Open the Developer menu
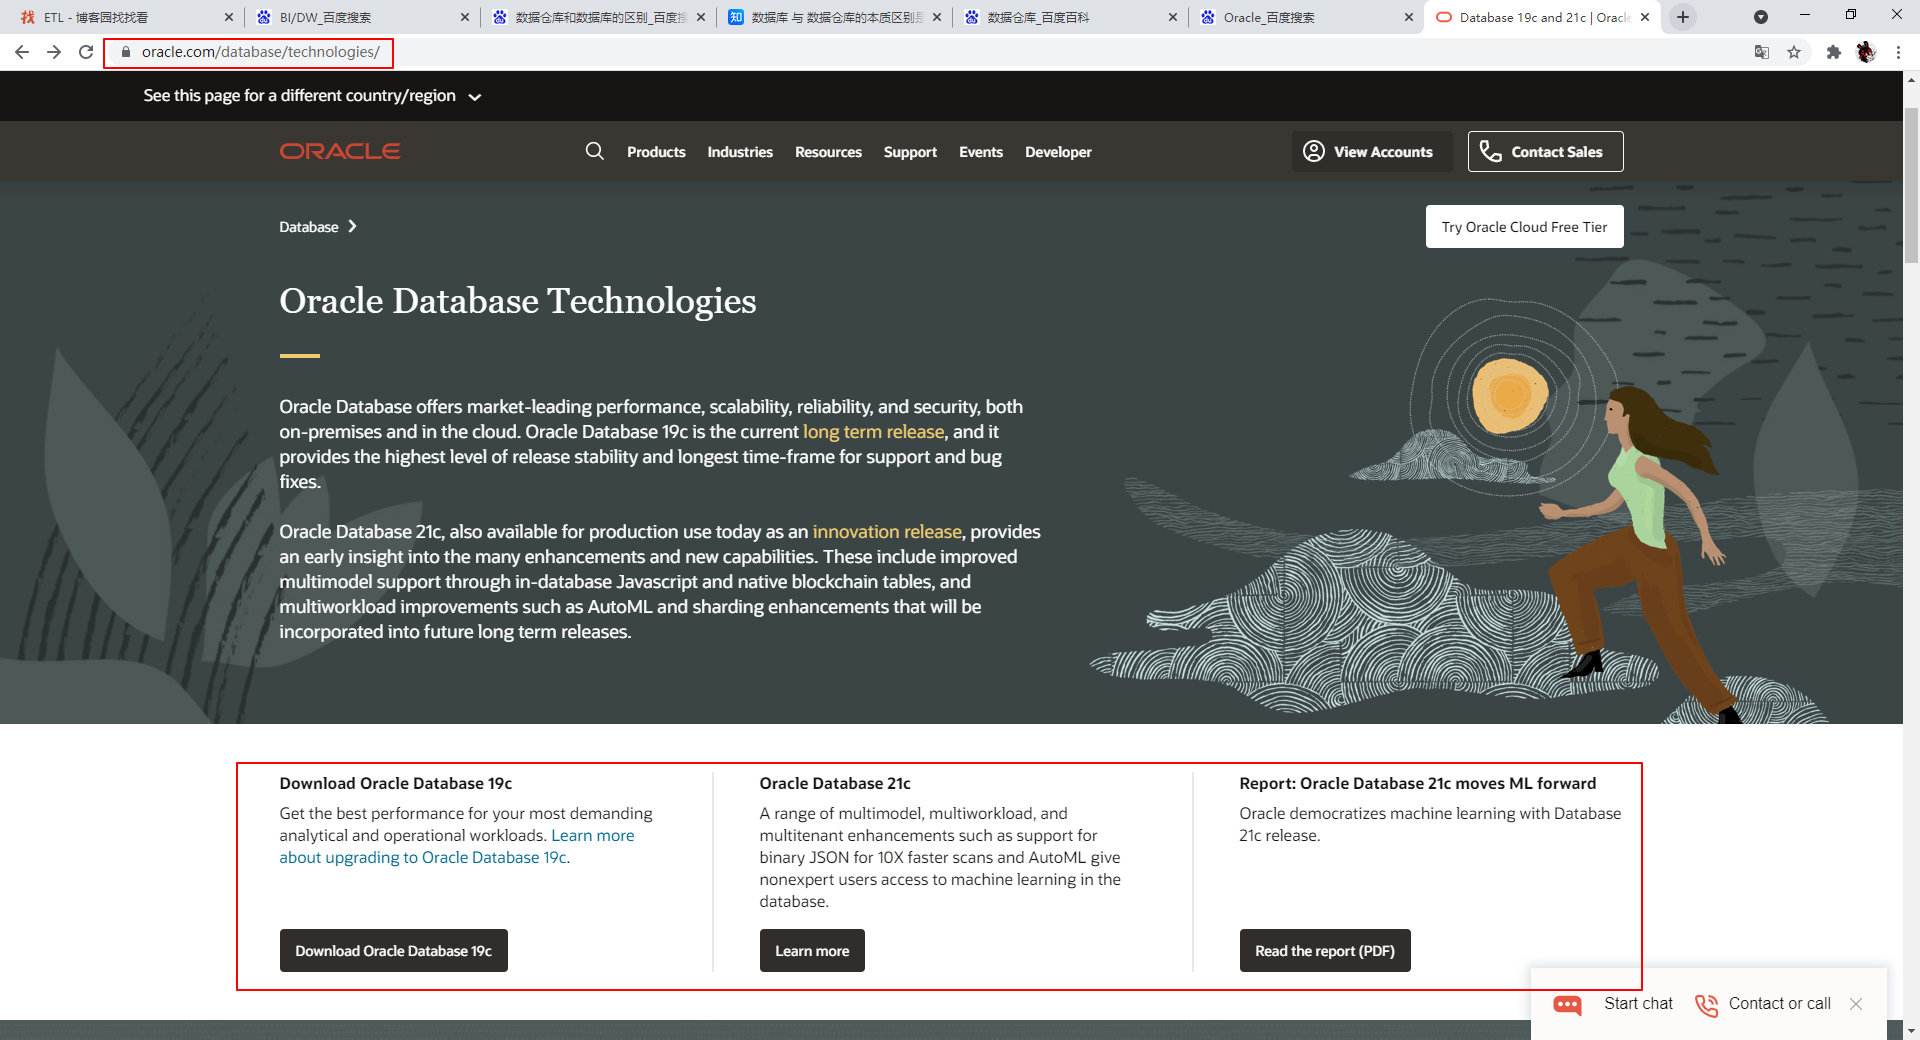This screenshot has height=1040, width=1920. [1058, 152]
